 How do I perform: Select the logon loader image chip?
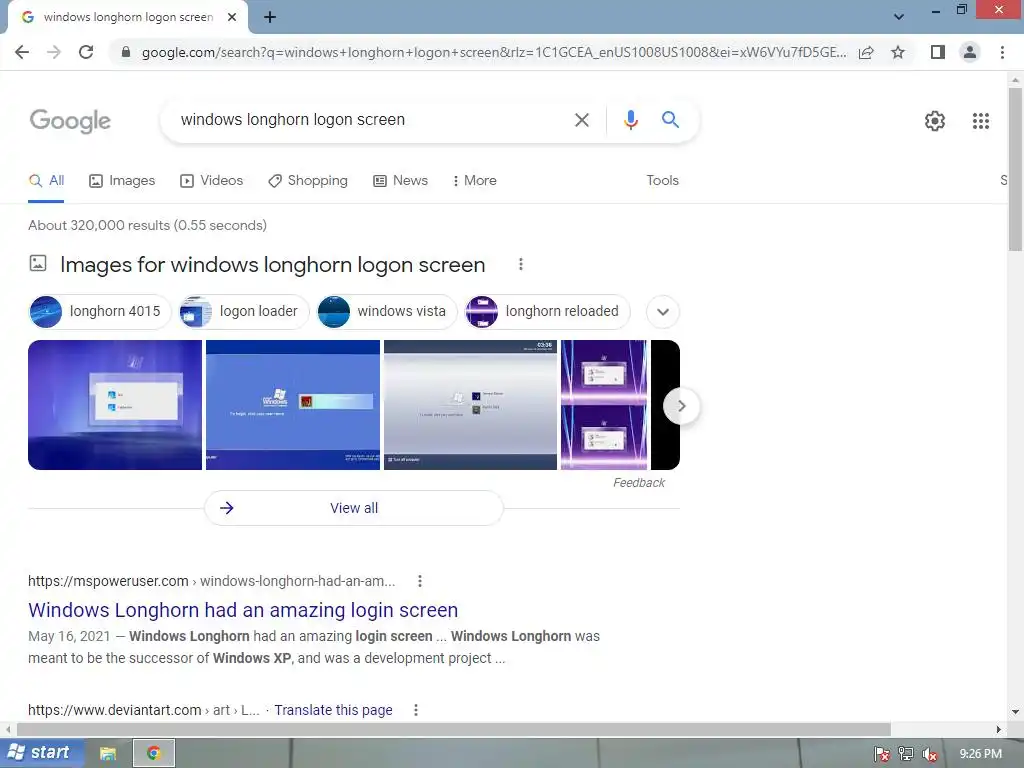244,312
